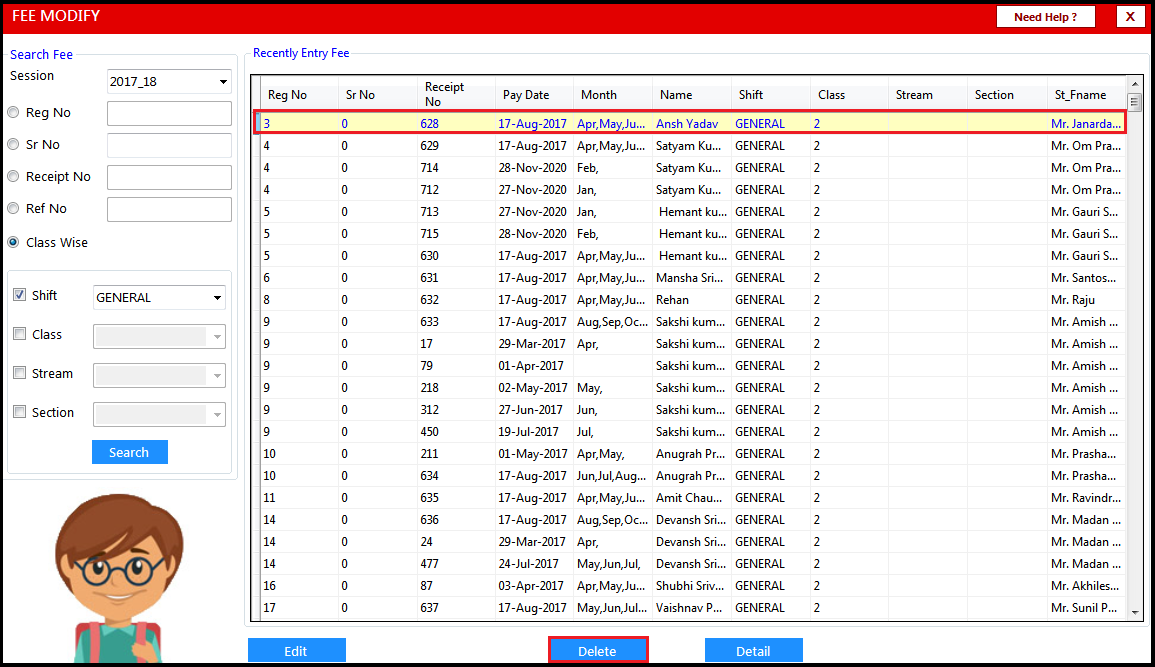Click the Search button

click(130, 452)
